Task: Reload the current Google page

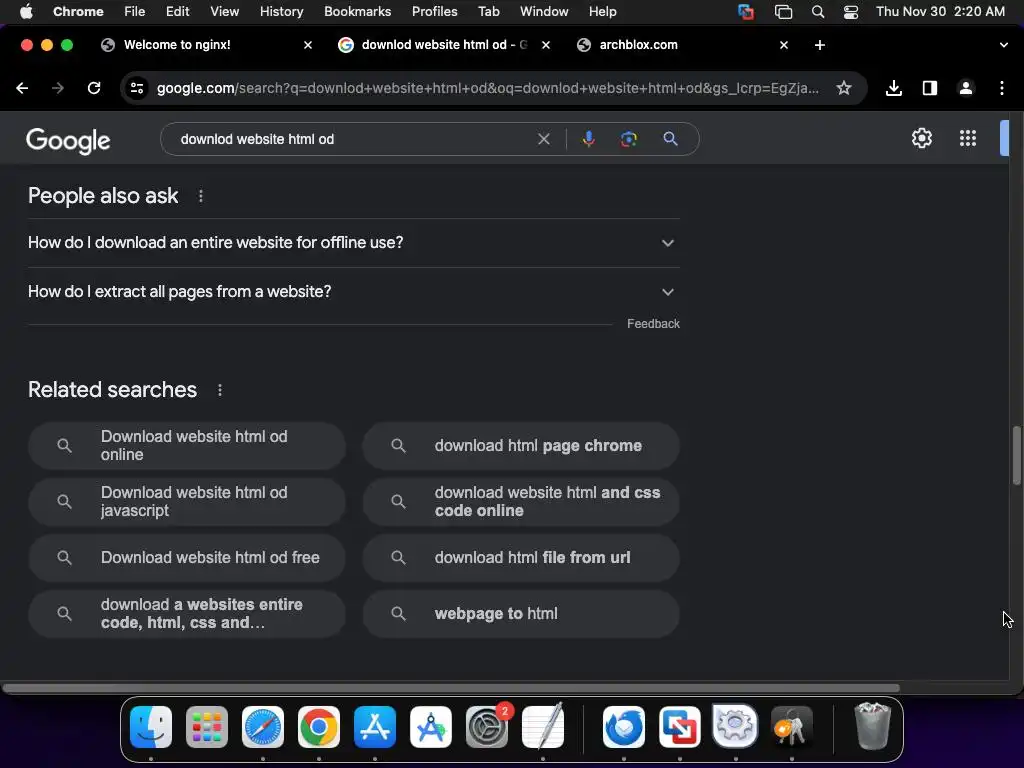Action: (x=94, y=88)
